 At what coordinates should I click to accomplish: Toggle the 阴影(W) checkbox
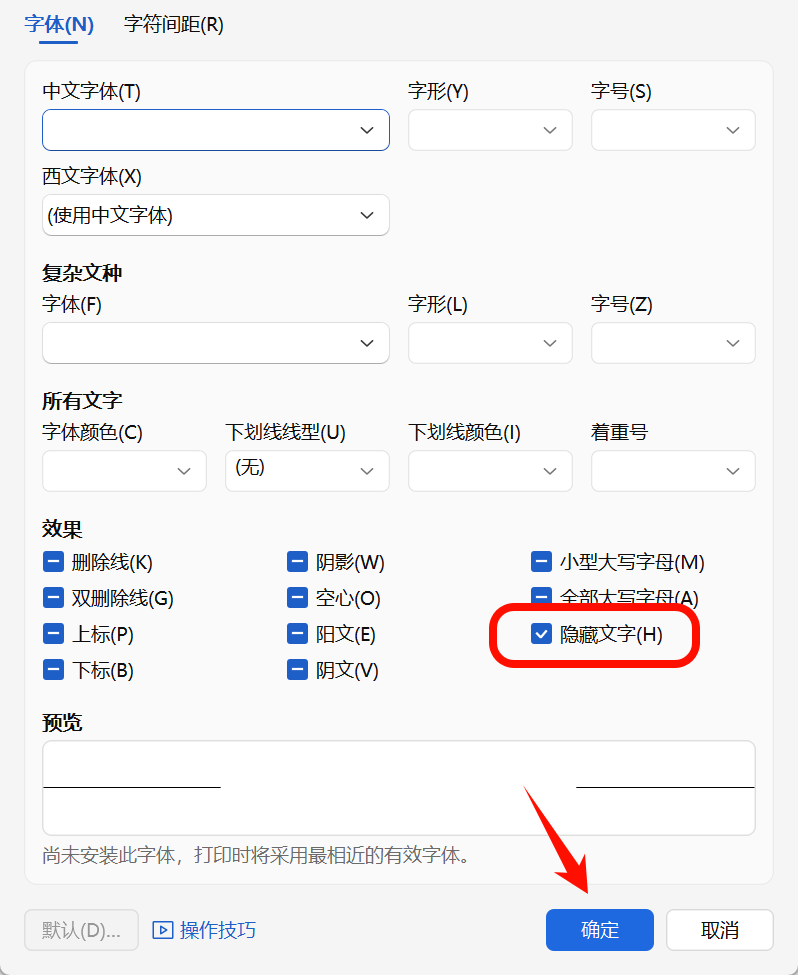297,561
